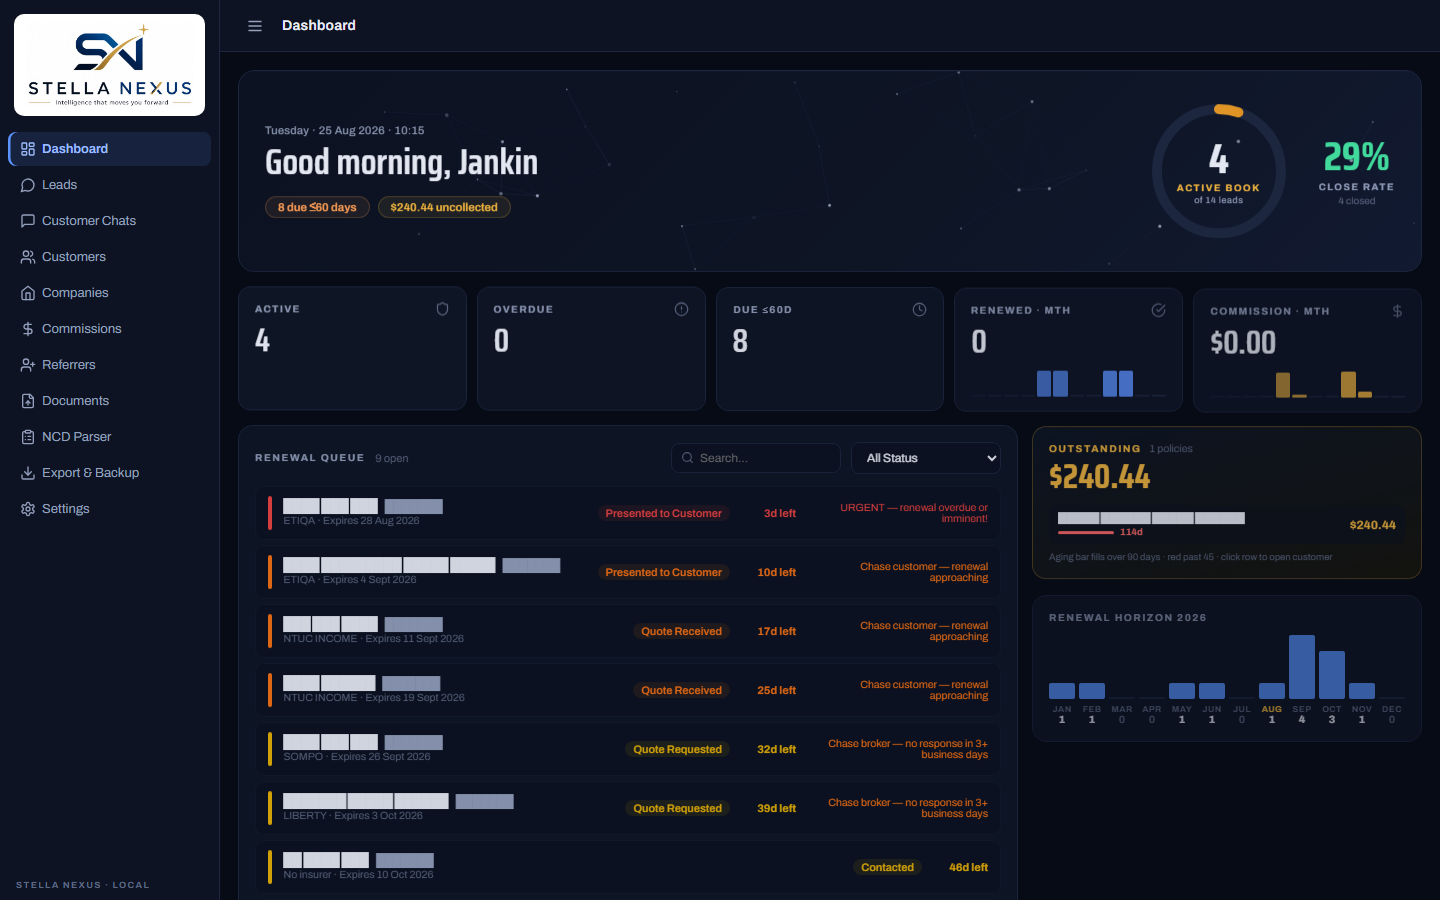Image resolution: width=1440 pixels, height=900 pixels.
Task: Open the Customers section
Action: [110, 257]
